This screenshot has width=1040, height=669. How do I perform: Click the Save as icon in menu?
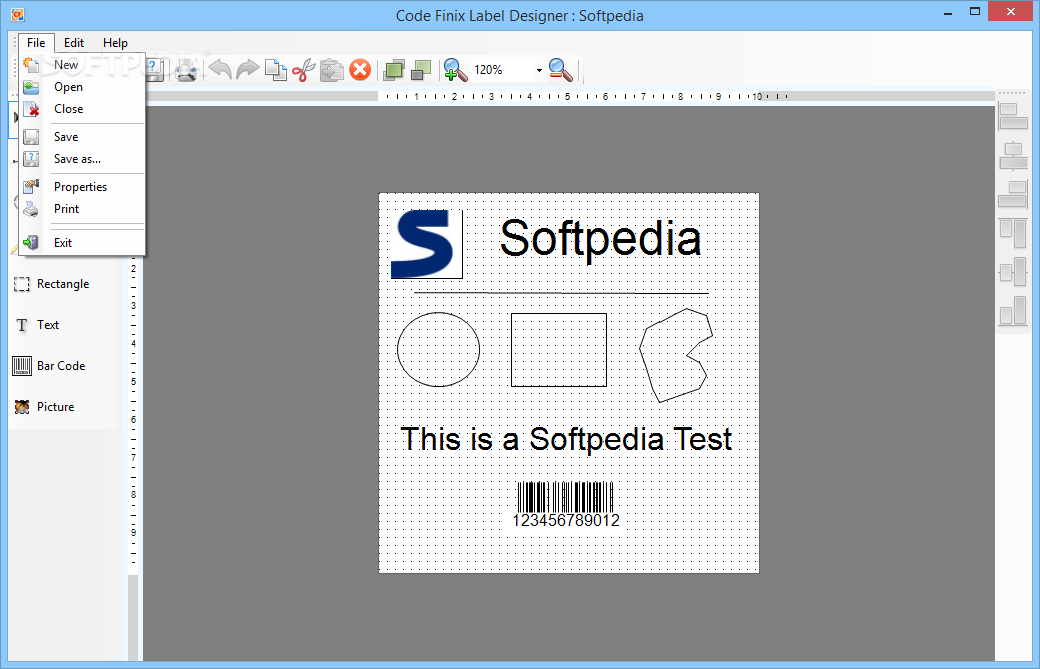pos(31,159)
